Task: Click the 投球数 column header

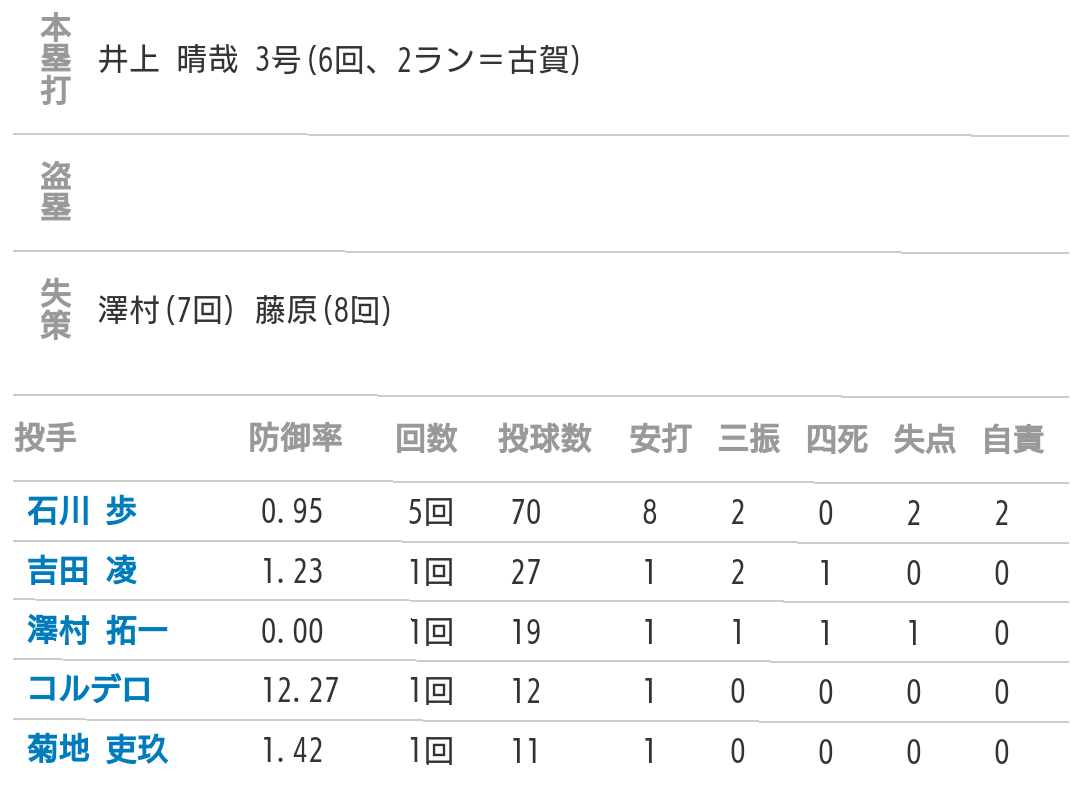Action: [x=544, y=439]
